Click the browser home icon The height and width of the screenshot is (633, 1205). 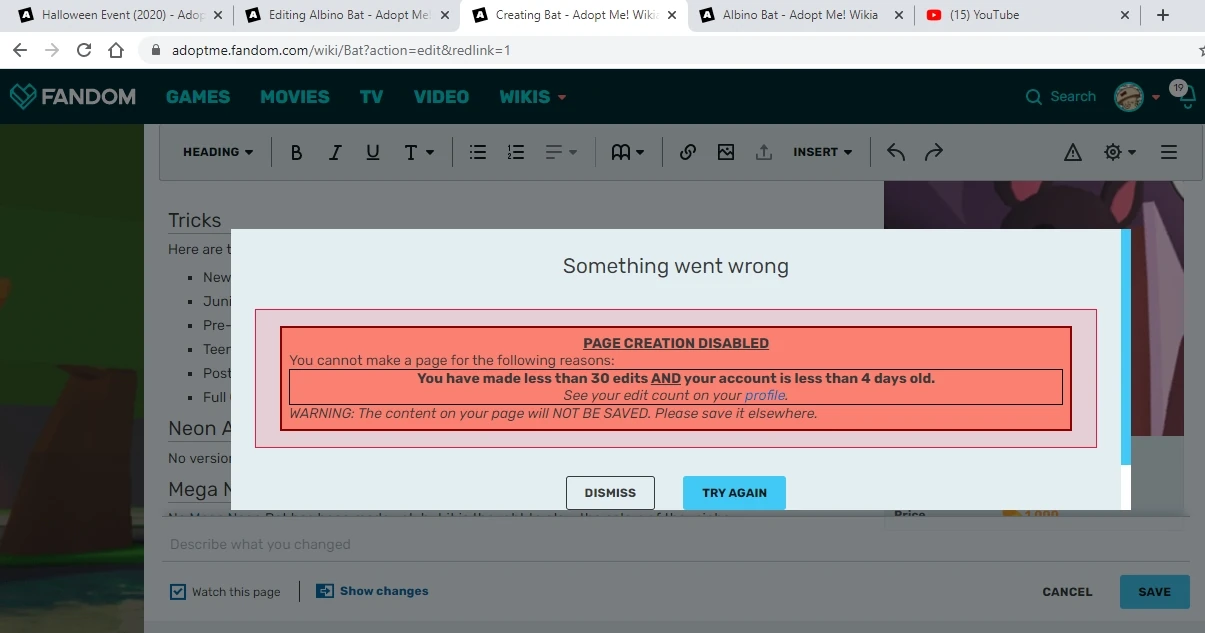tap(116, 50)
